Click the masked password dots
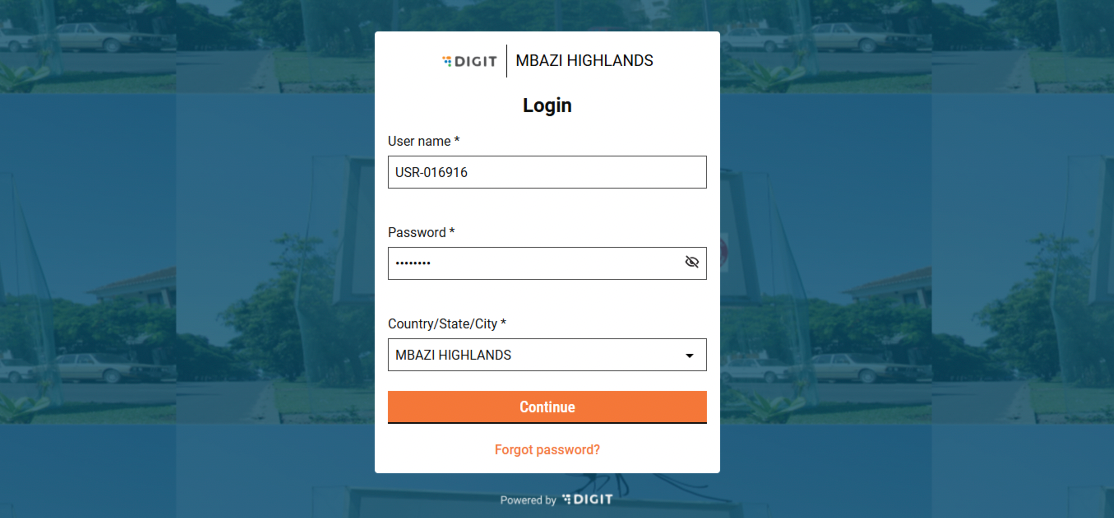 click(x=412, y=263)
